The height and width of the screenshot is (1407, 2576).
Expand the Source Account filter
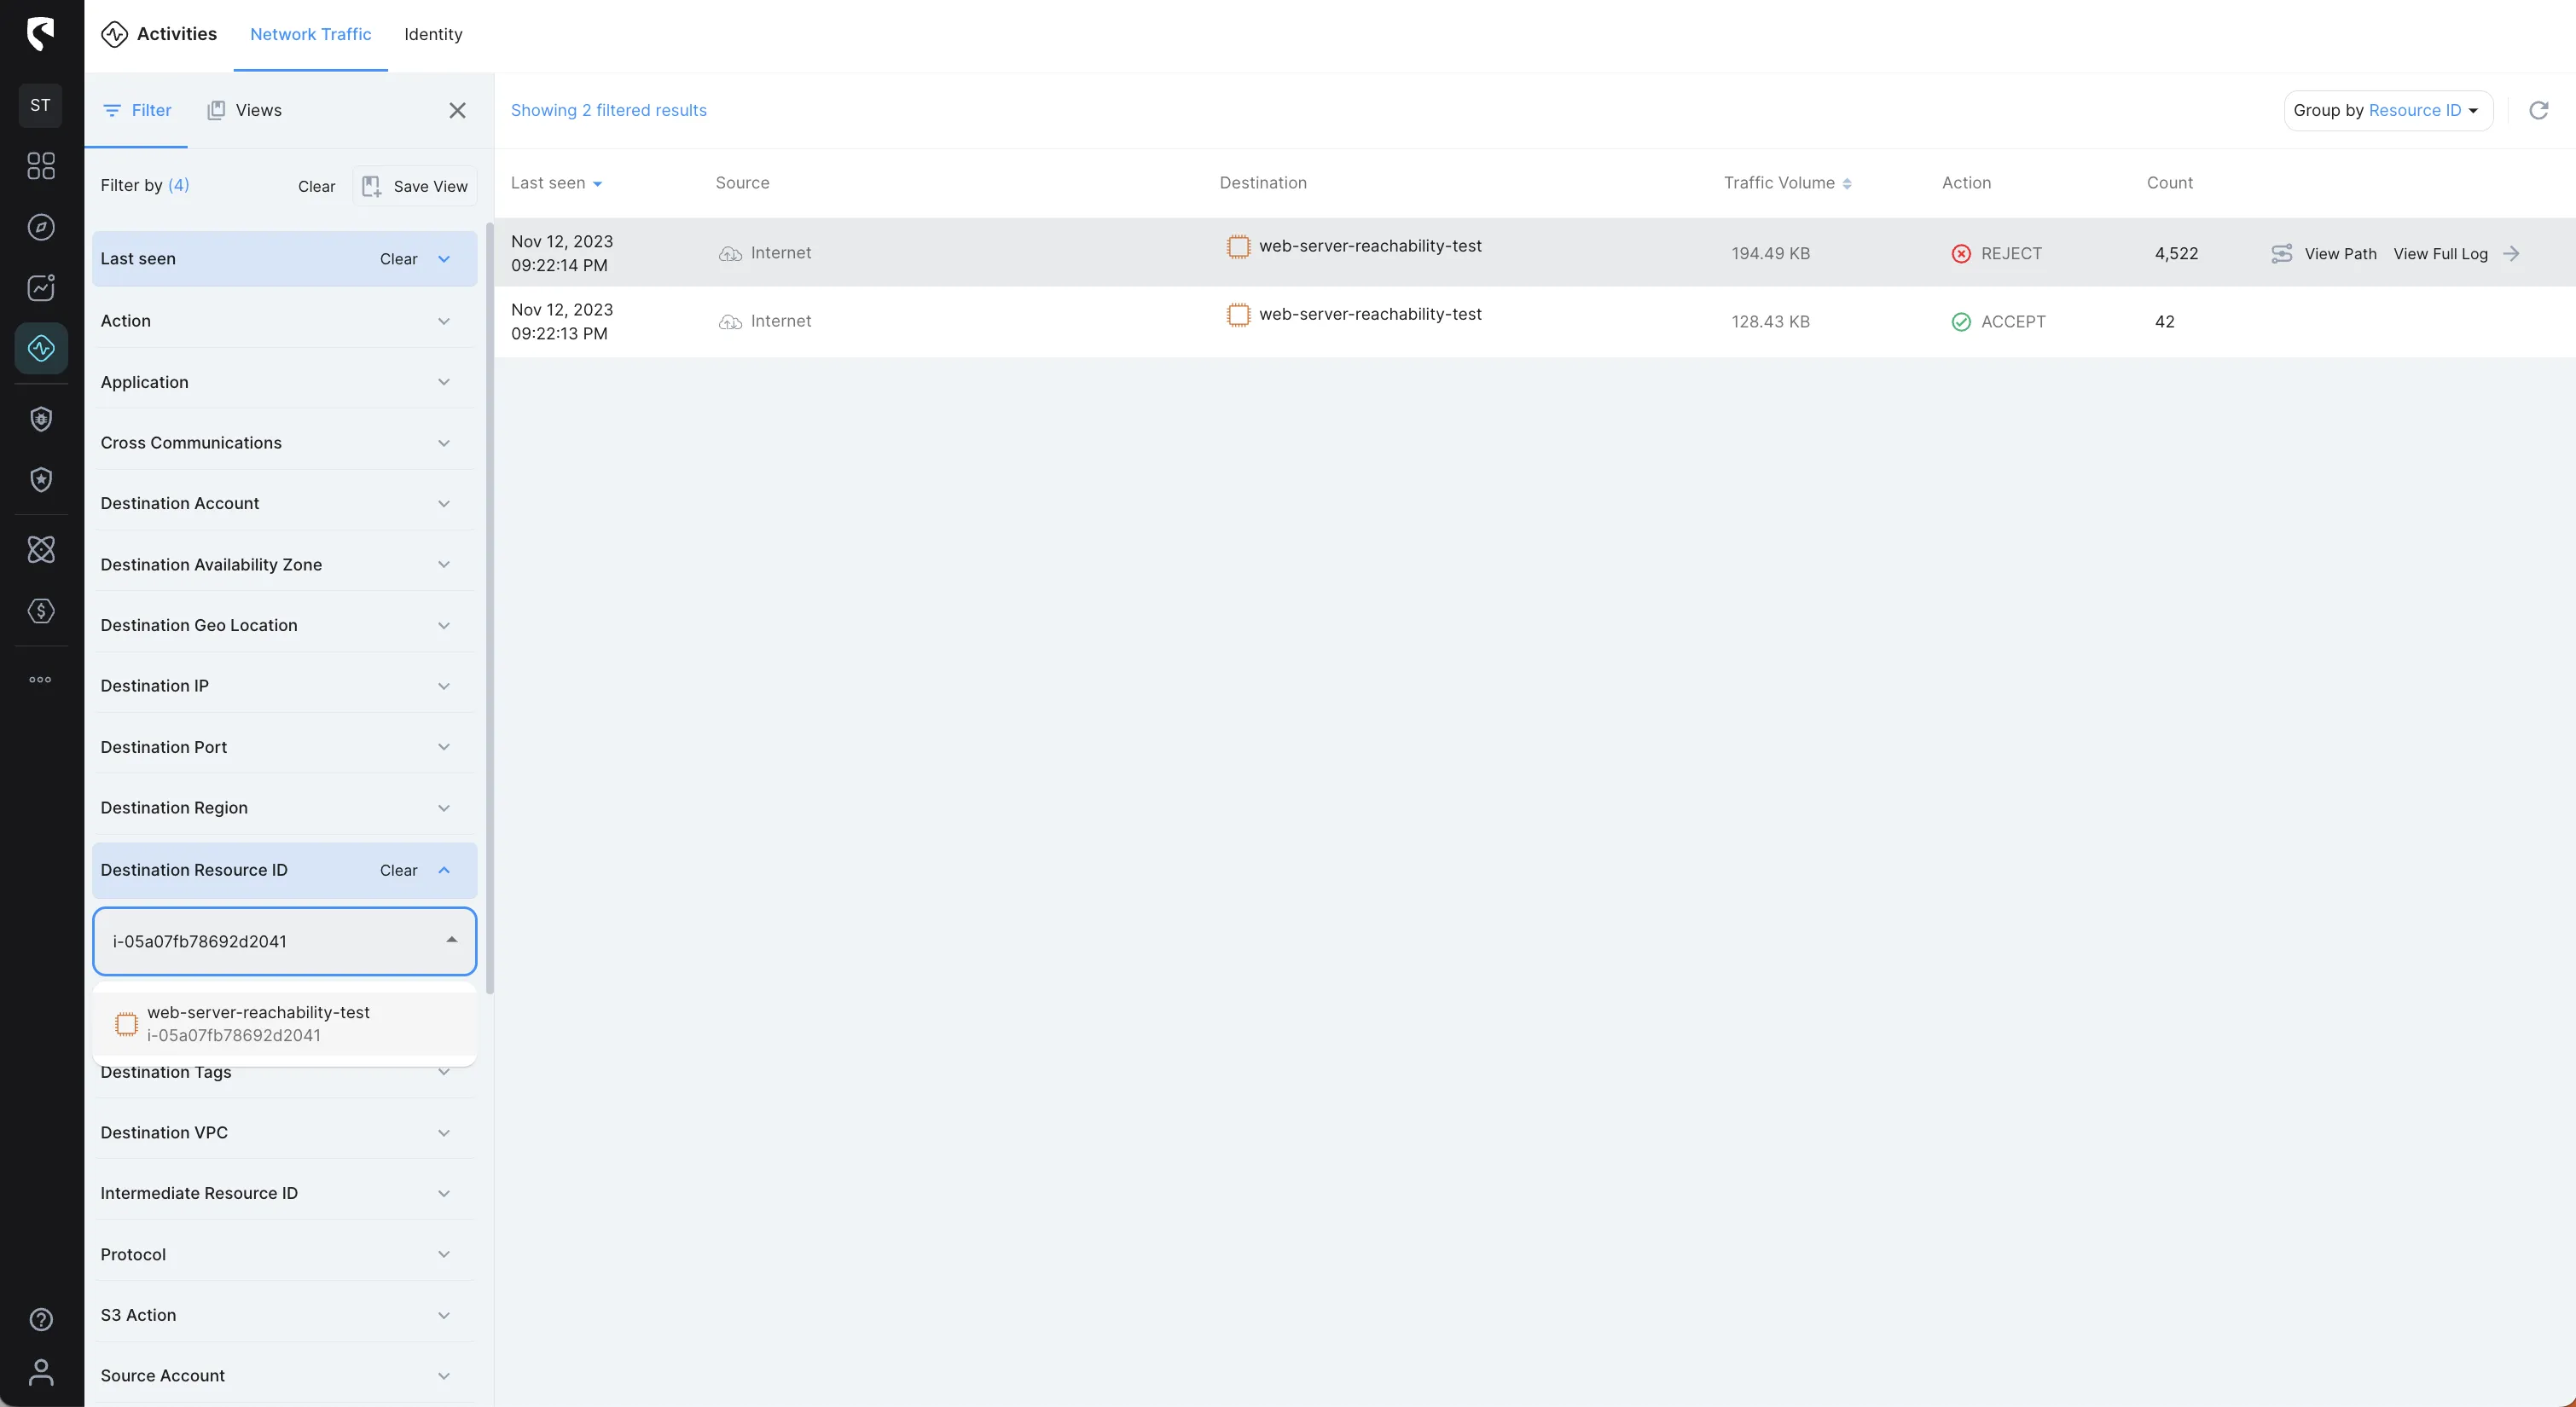point(284,1376)
